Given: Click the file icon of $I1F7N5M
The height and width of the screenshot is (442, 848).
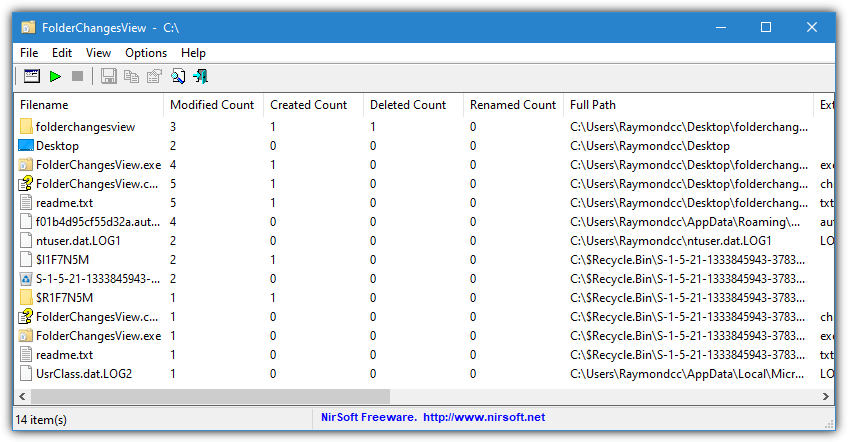Looking at the screenshot, I should coord(26,260).
